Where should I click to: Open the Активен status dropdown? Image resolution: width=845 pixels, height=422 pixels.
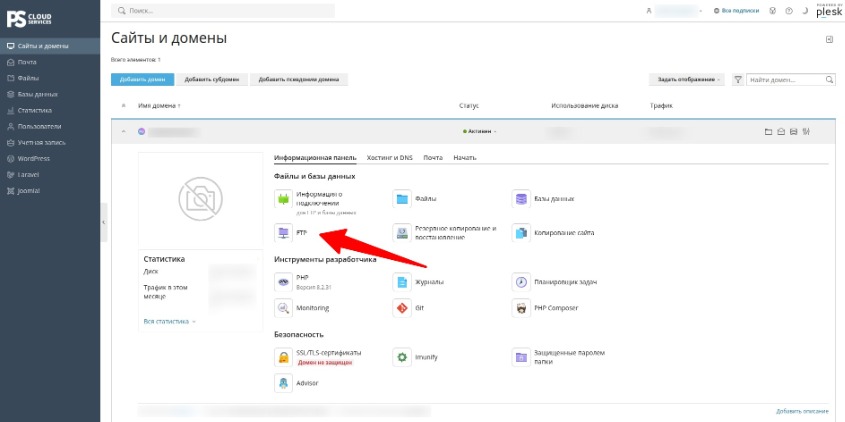(x=479, y=132)
